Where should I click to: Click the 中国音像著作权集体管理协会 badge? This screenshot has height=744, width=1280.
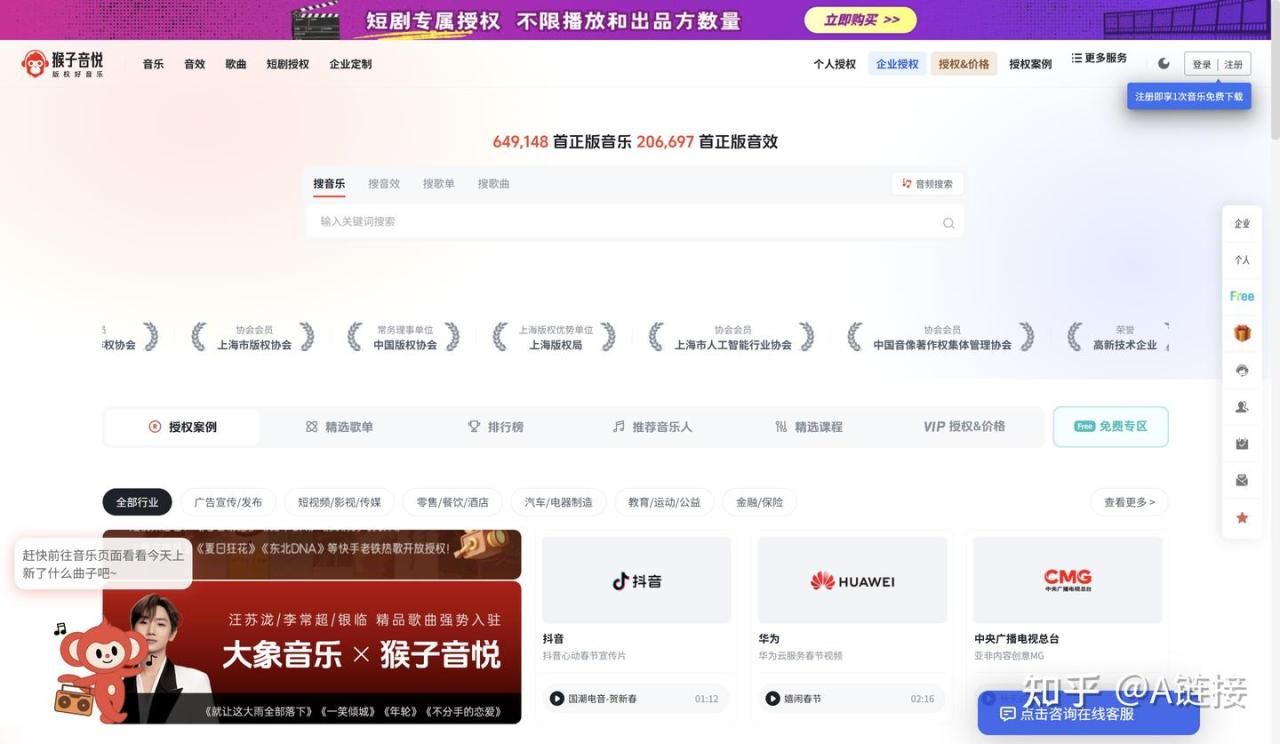[941, 337]
